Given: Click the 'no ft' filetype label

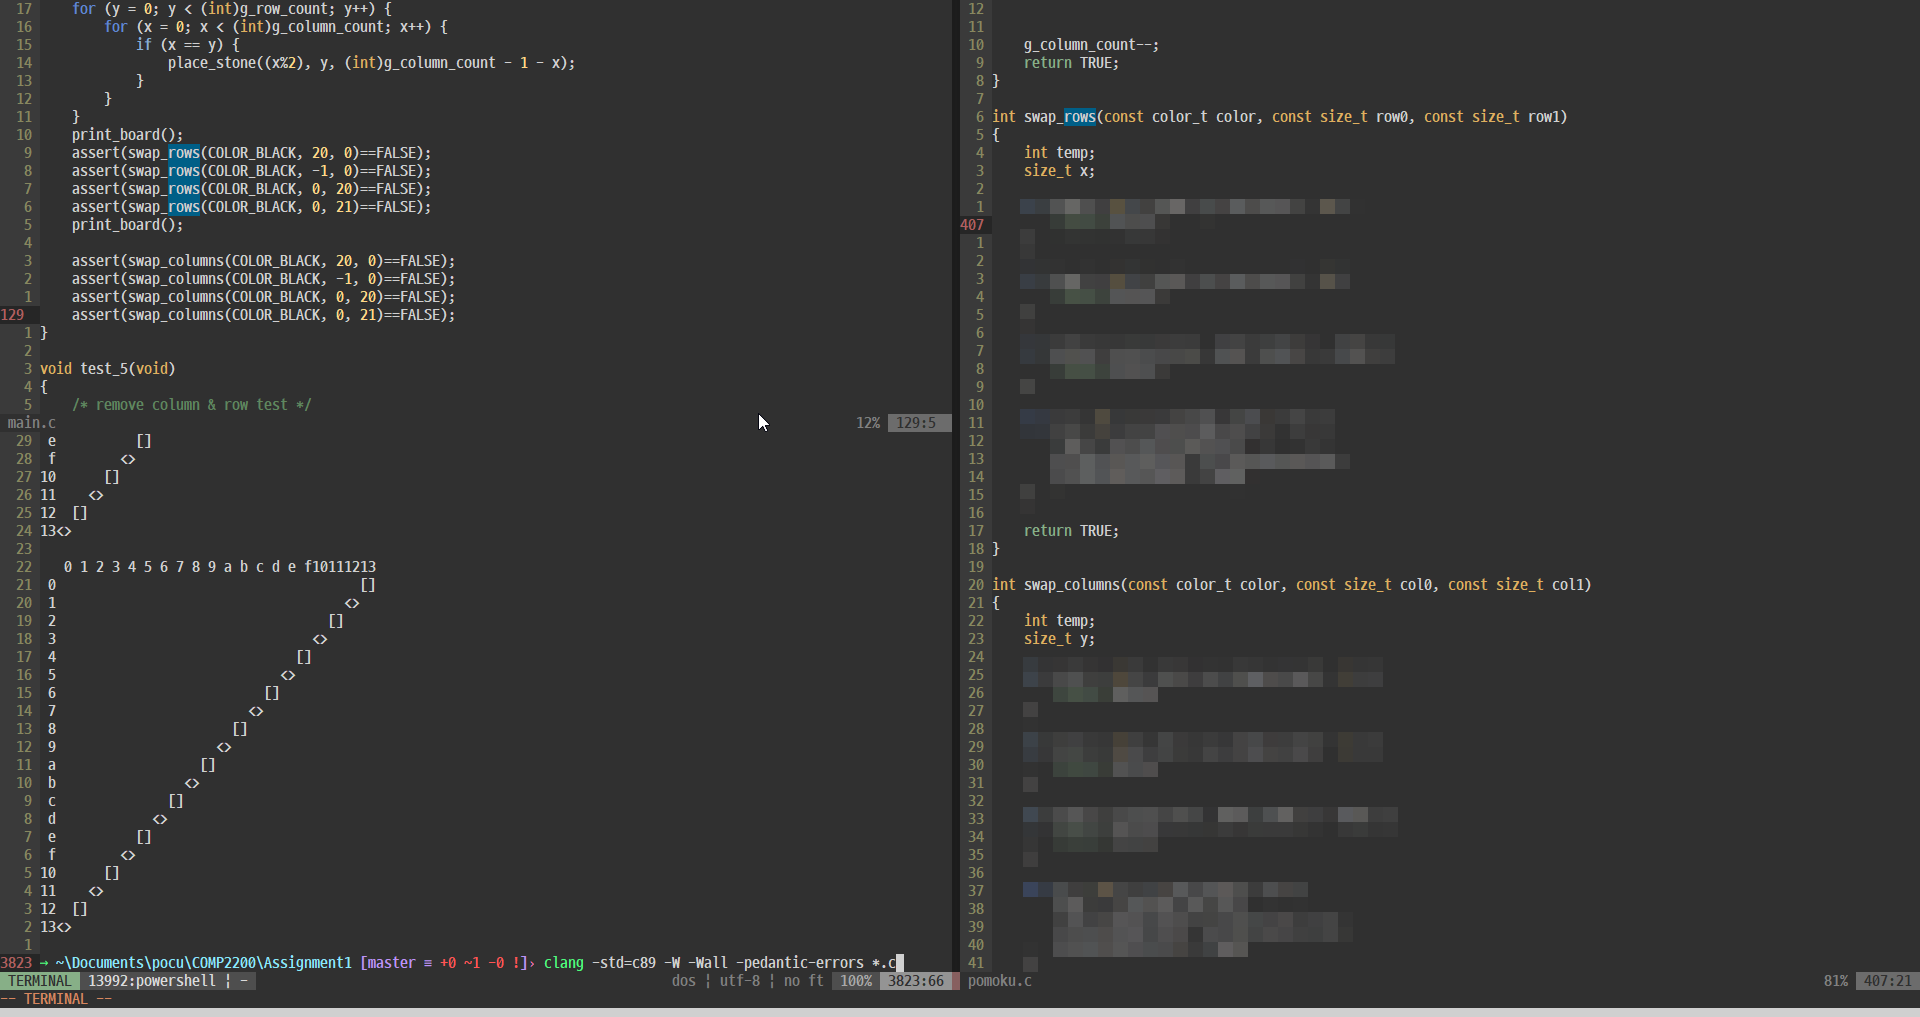Looking at the screenshot, I should (804, 981).
